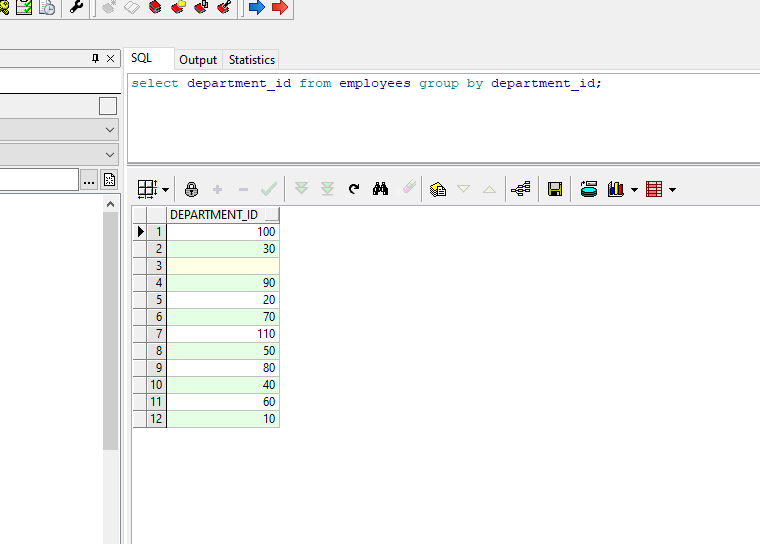Click the grid auto-size columns icon
760x544 pixels.
[147, 189]
